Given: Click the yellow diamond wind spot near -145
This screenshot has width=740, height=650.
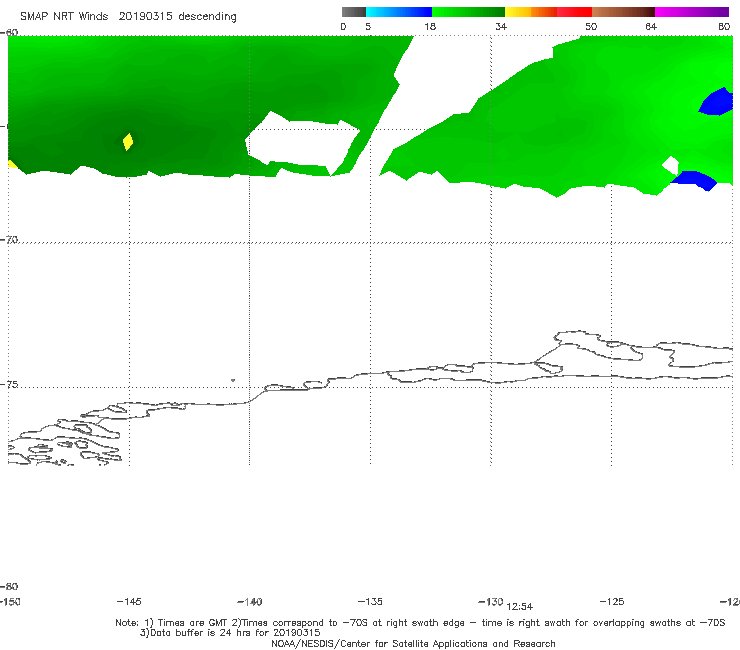Looking at the screenshot, I should [x=128, y=142].
